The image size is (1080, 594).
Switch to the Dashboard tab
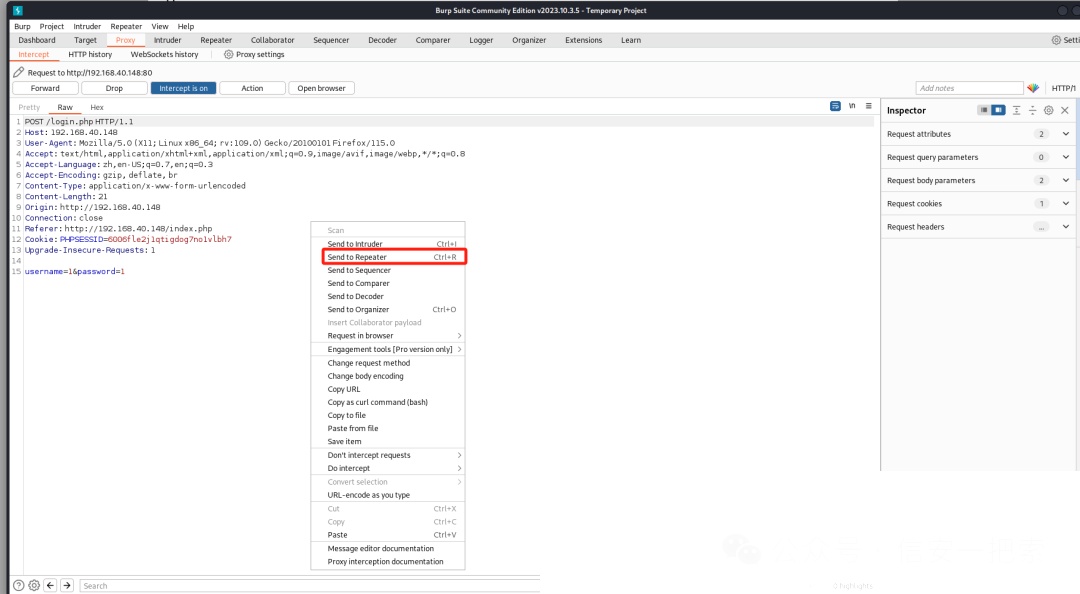tap(37, 40)
